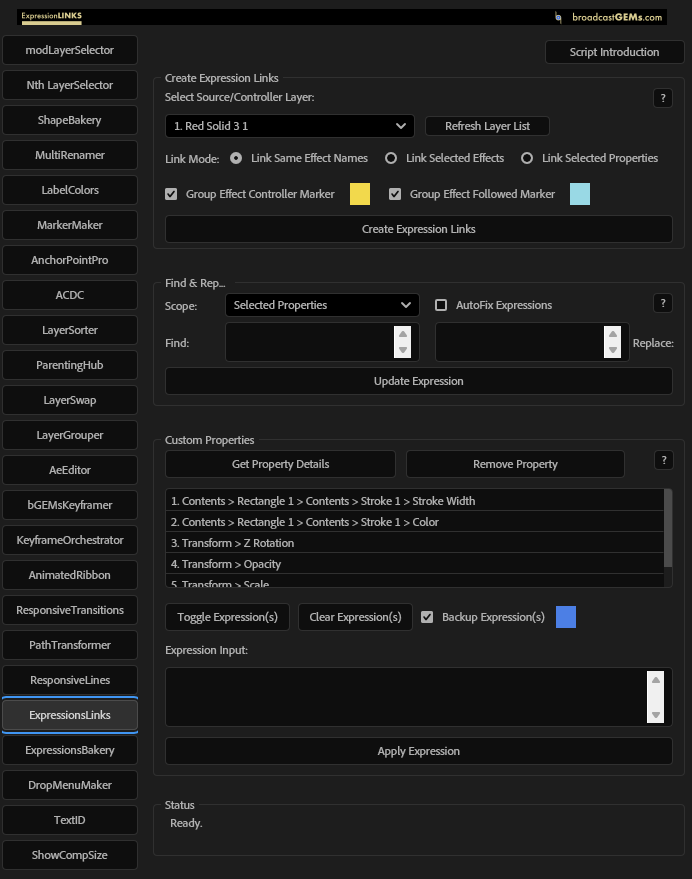Click the Replace field up arrow
The width and height of the screenshot is (692, 879).
click(612, 334)
